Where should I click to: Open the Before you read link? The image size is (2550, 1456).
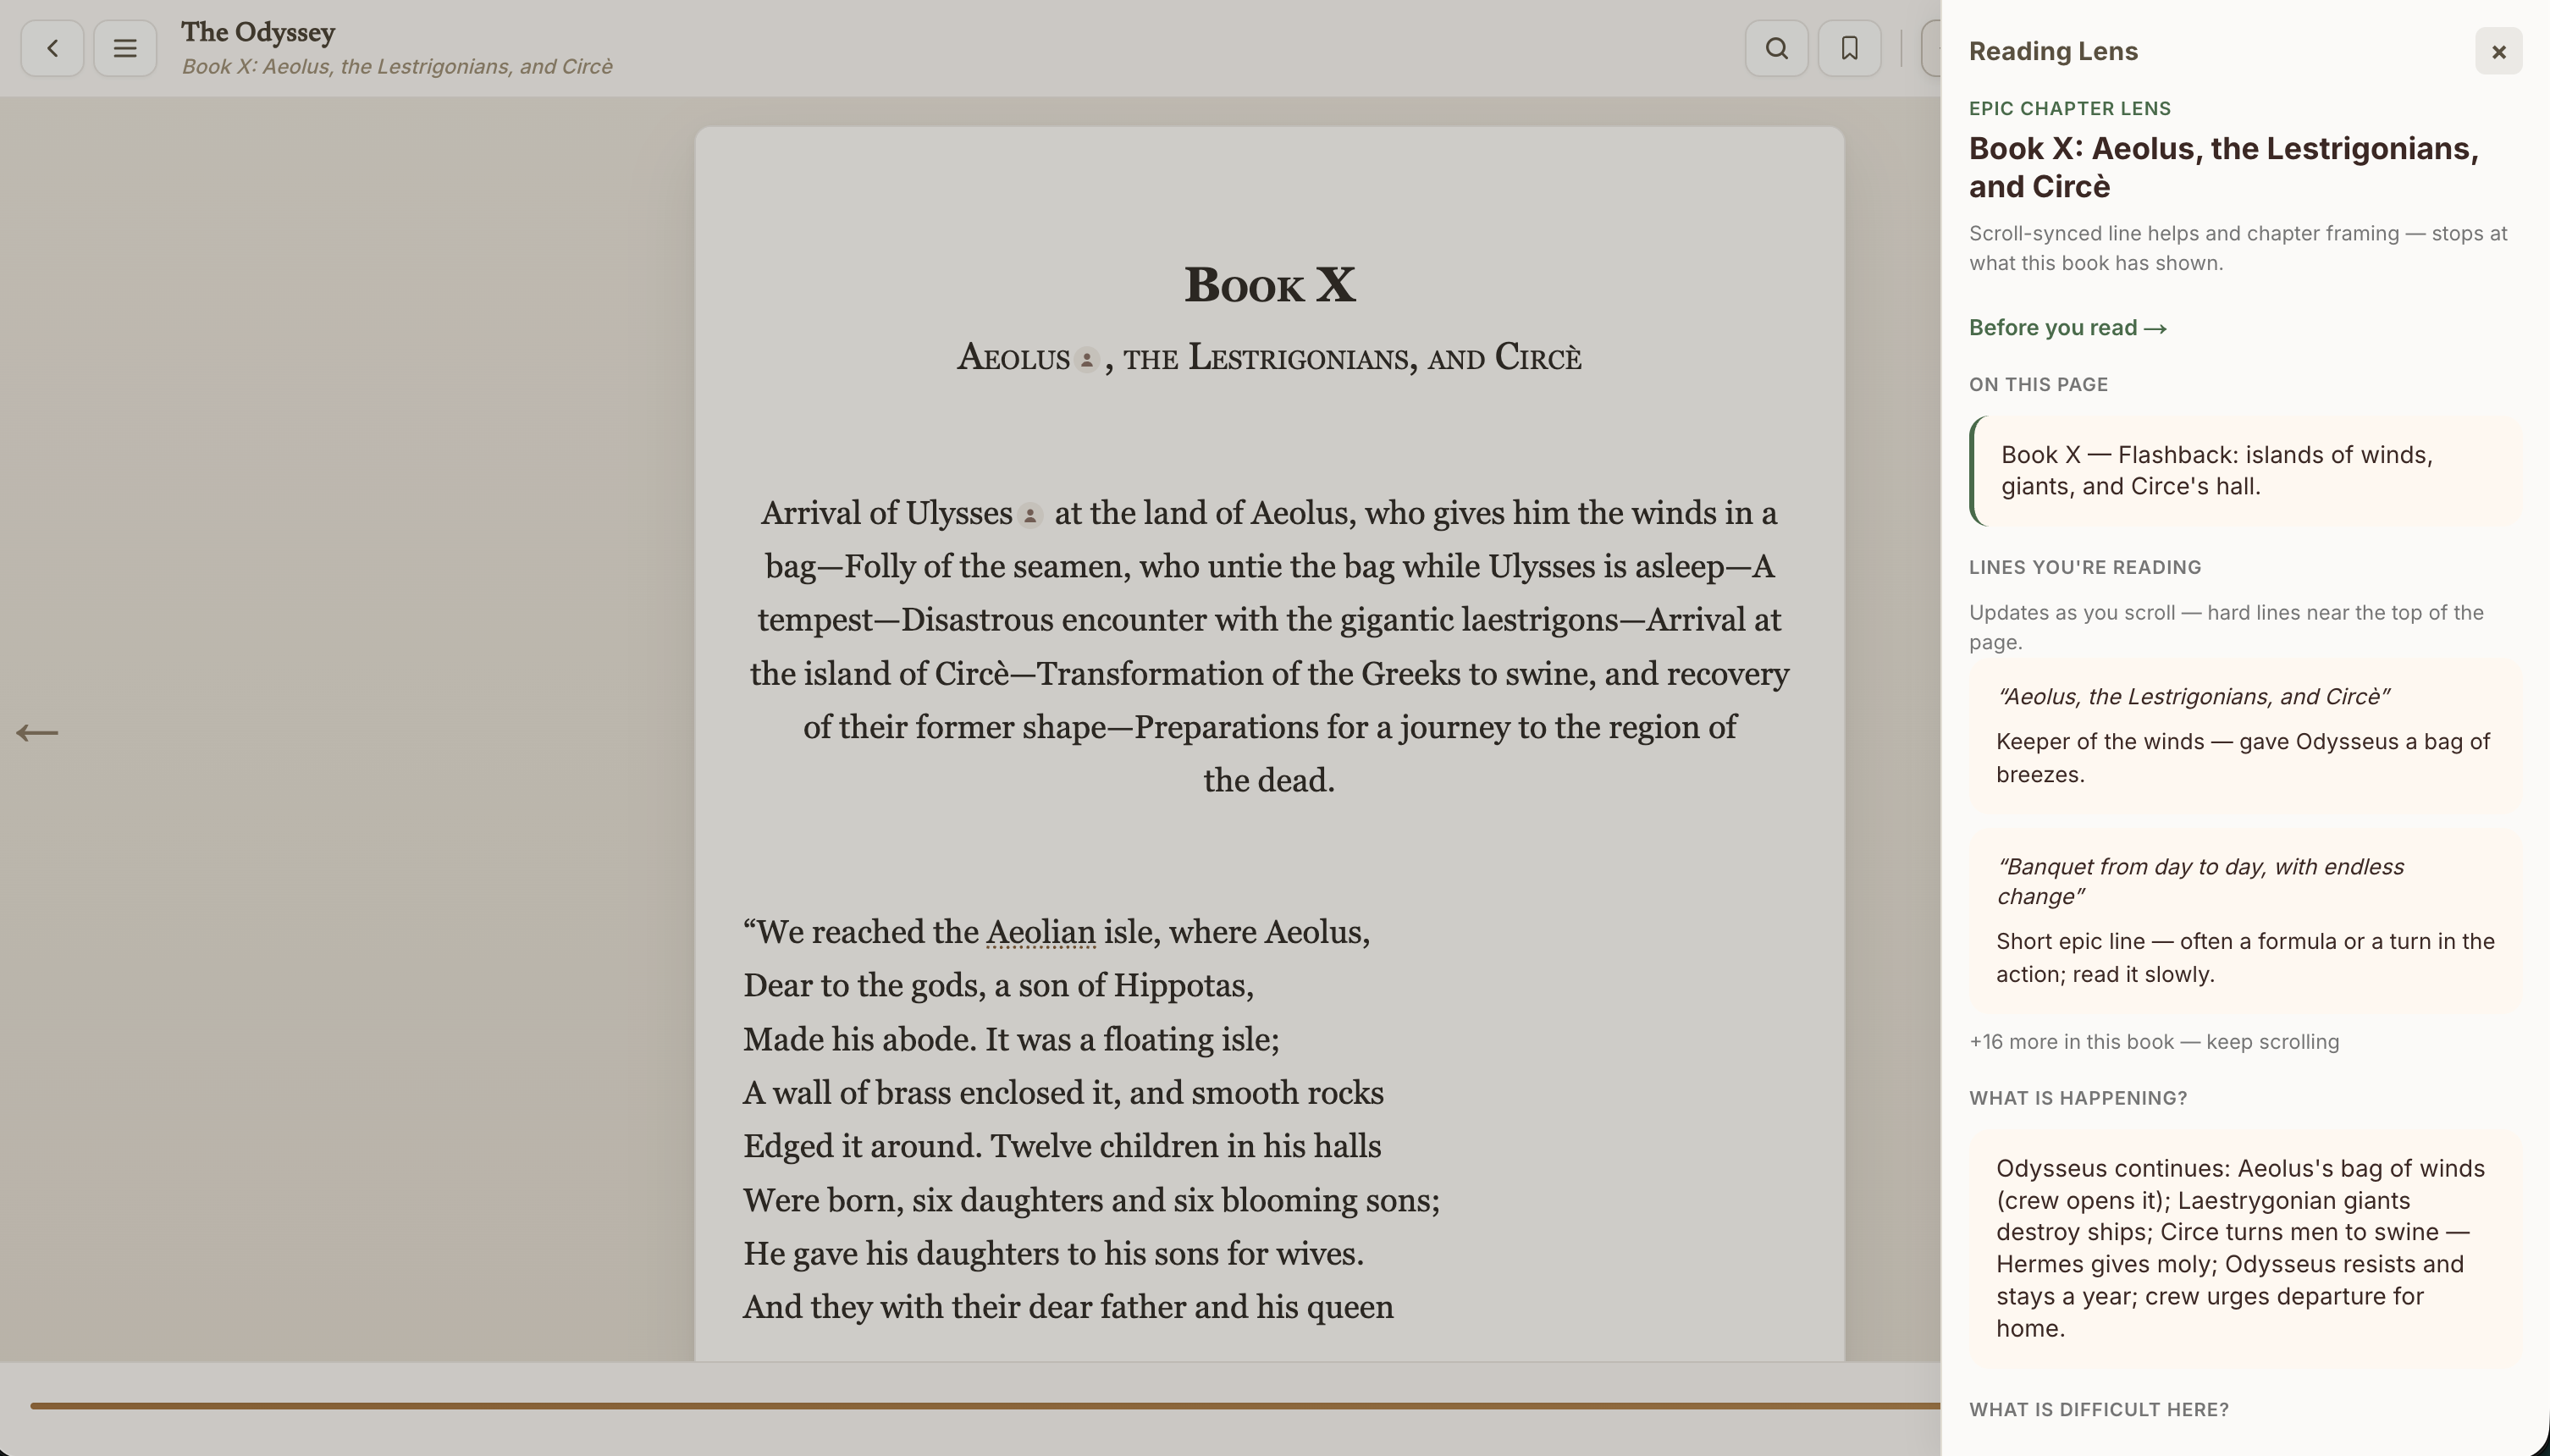coord(2067,328)
